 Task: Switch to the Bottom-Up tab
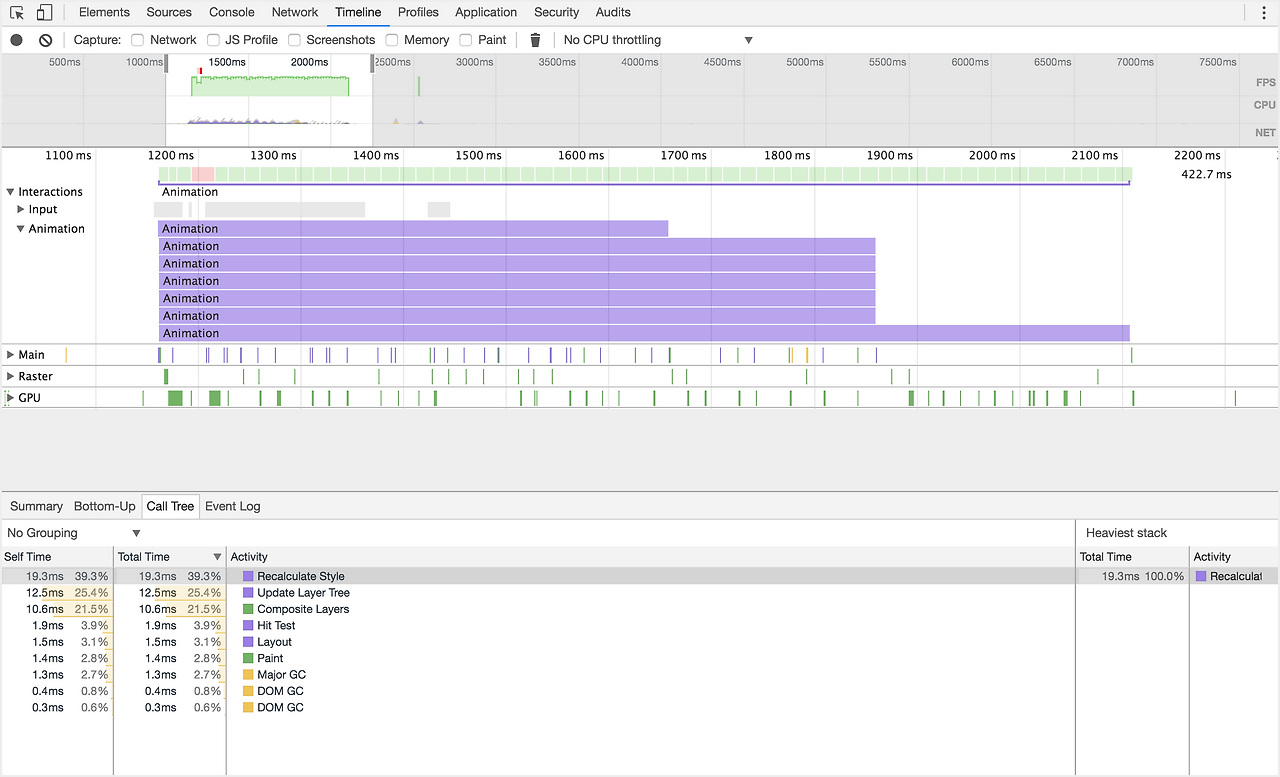(x=105, y=506)
